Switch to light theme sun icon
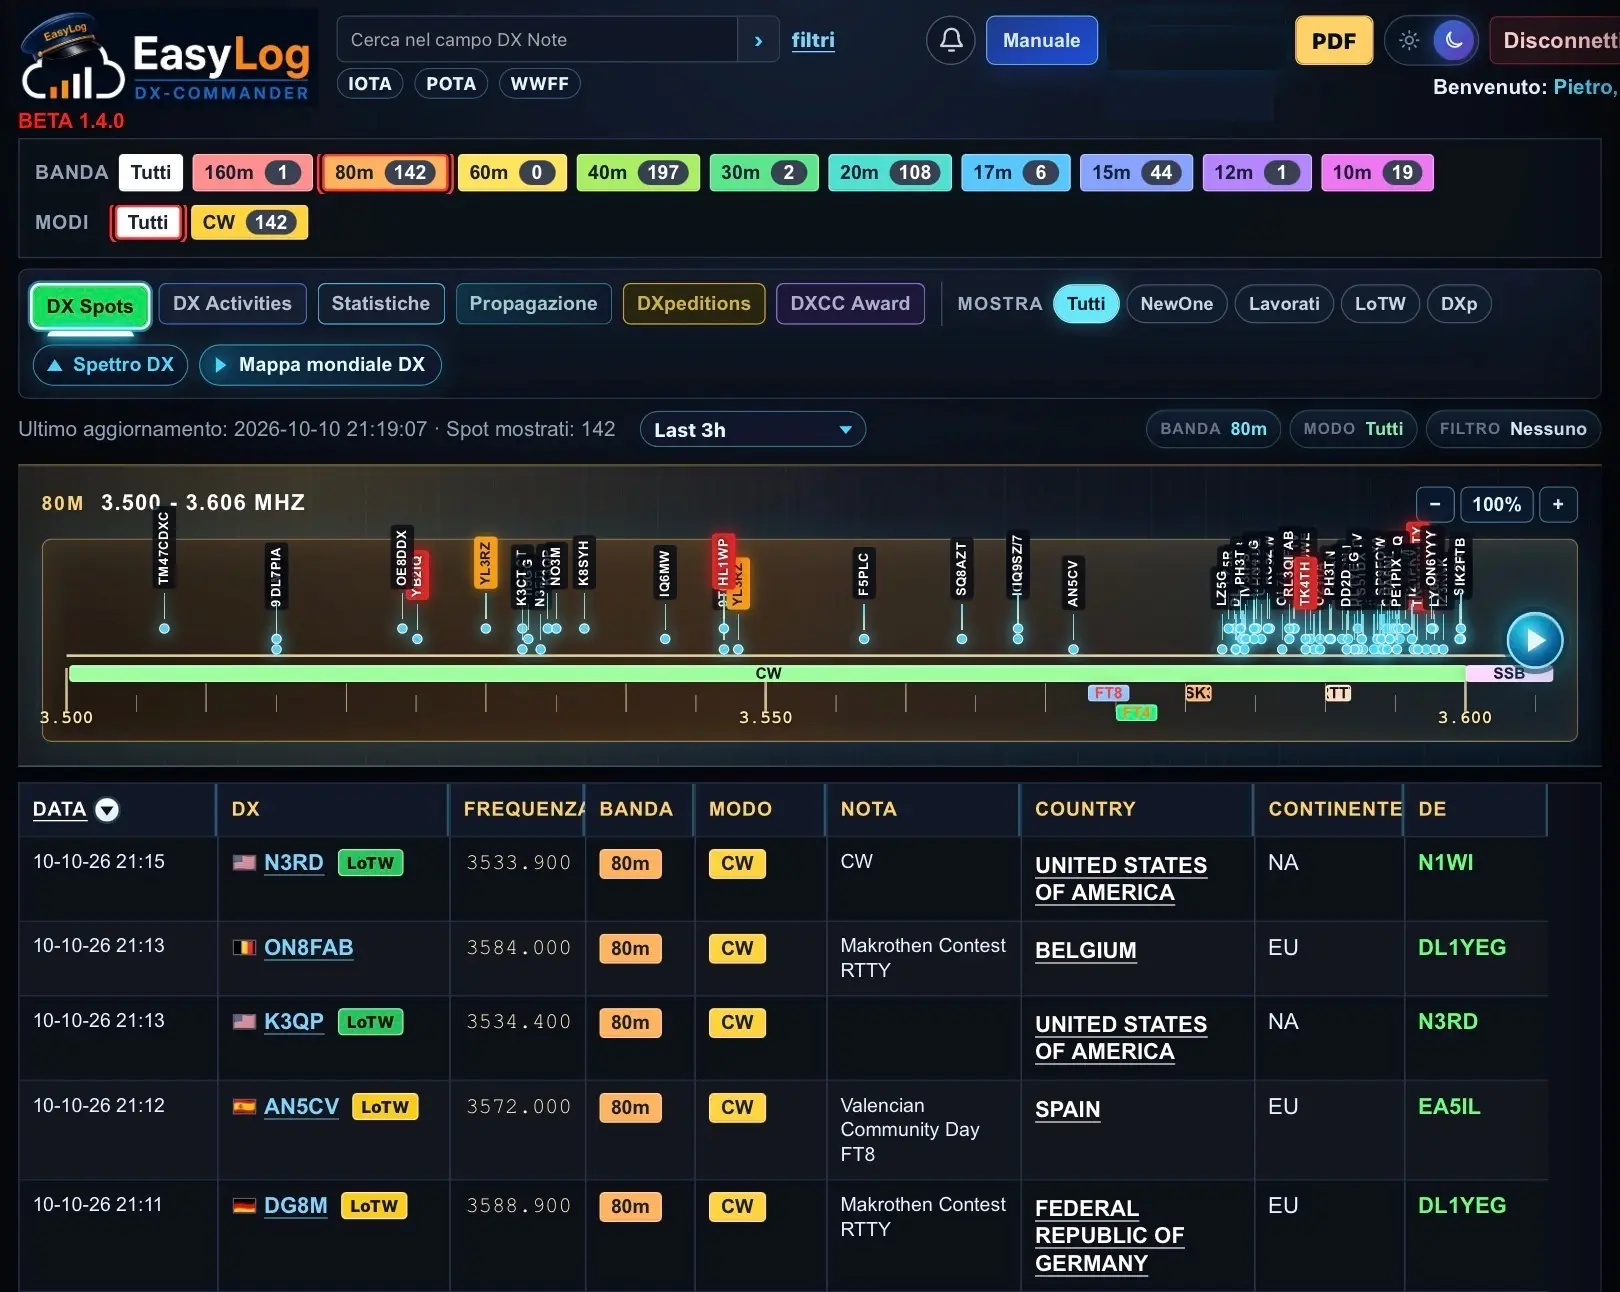 (x=1409, y=40)
